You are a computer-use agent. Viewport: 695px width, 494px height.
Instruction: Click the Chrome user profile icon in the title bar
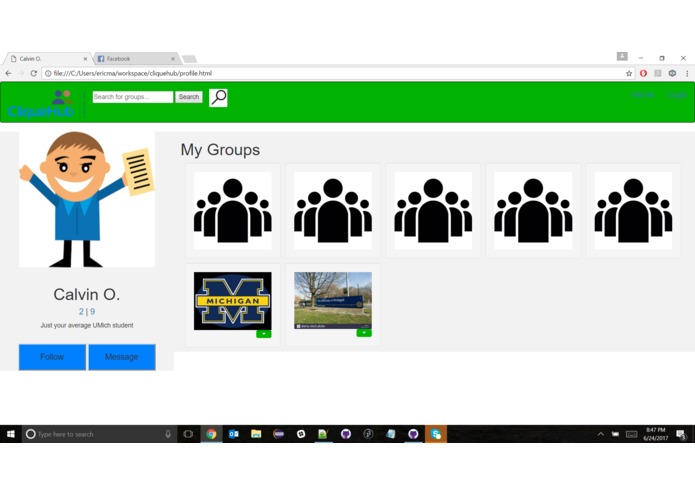pos(622,56)
